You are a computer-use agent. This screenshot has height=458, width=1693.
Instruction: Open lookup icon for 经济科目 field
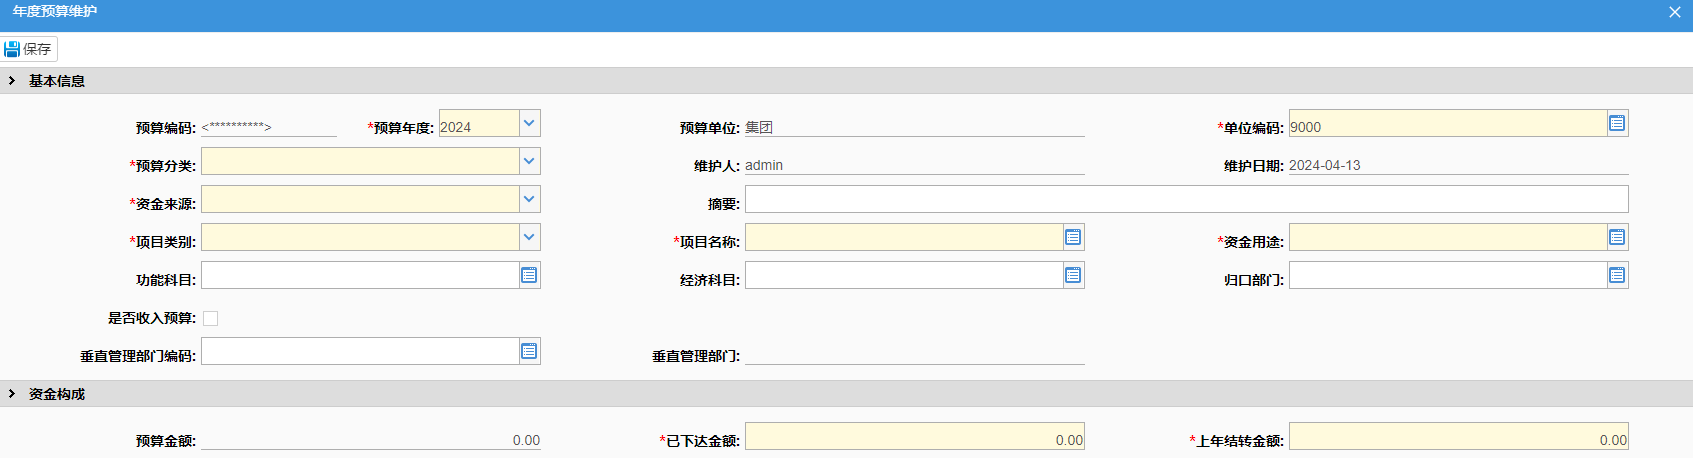pos(1073,275)
